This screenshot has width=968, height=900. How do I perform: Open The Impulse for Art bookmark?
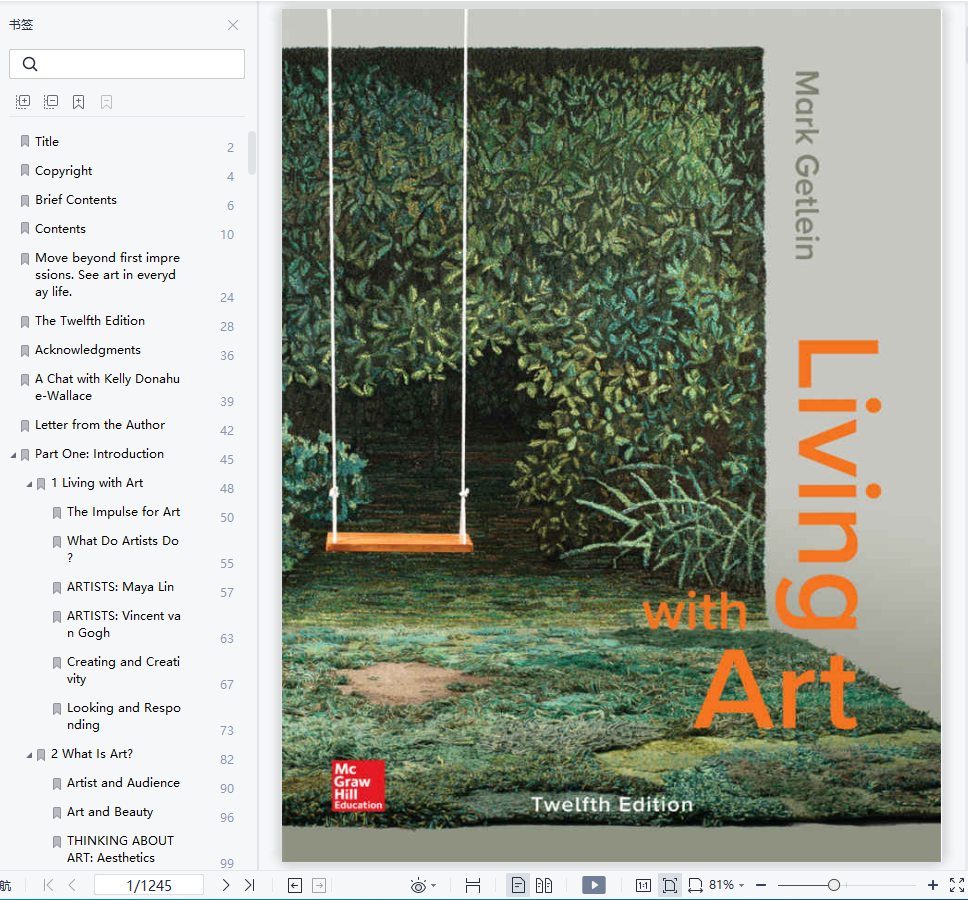[123, 512]
